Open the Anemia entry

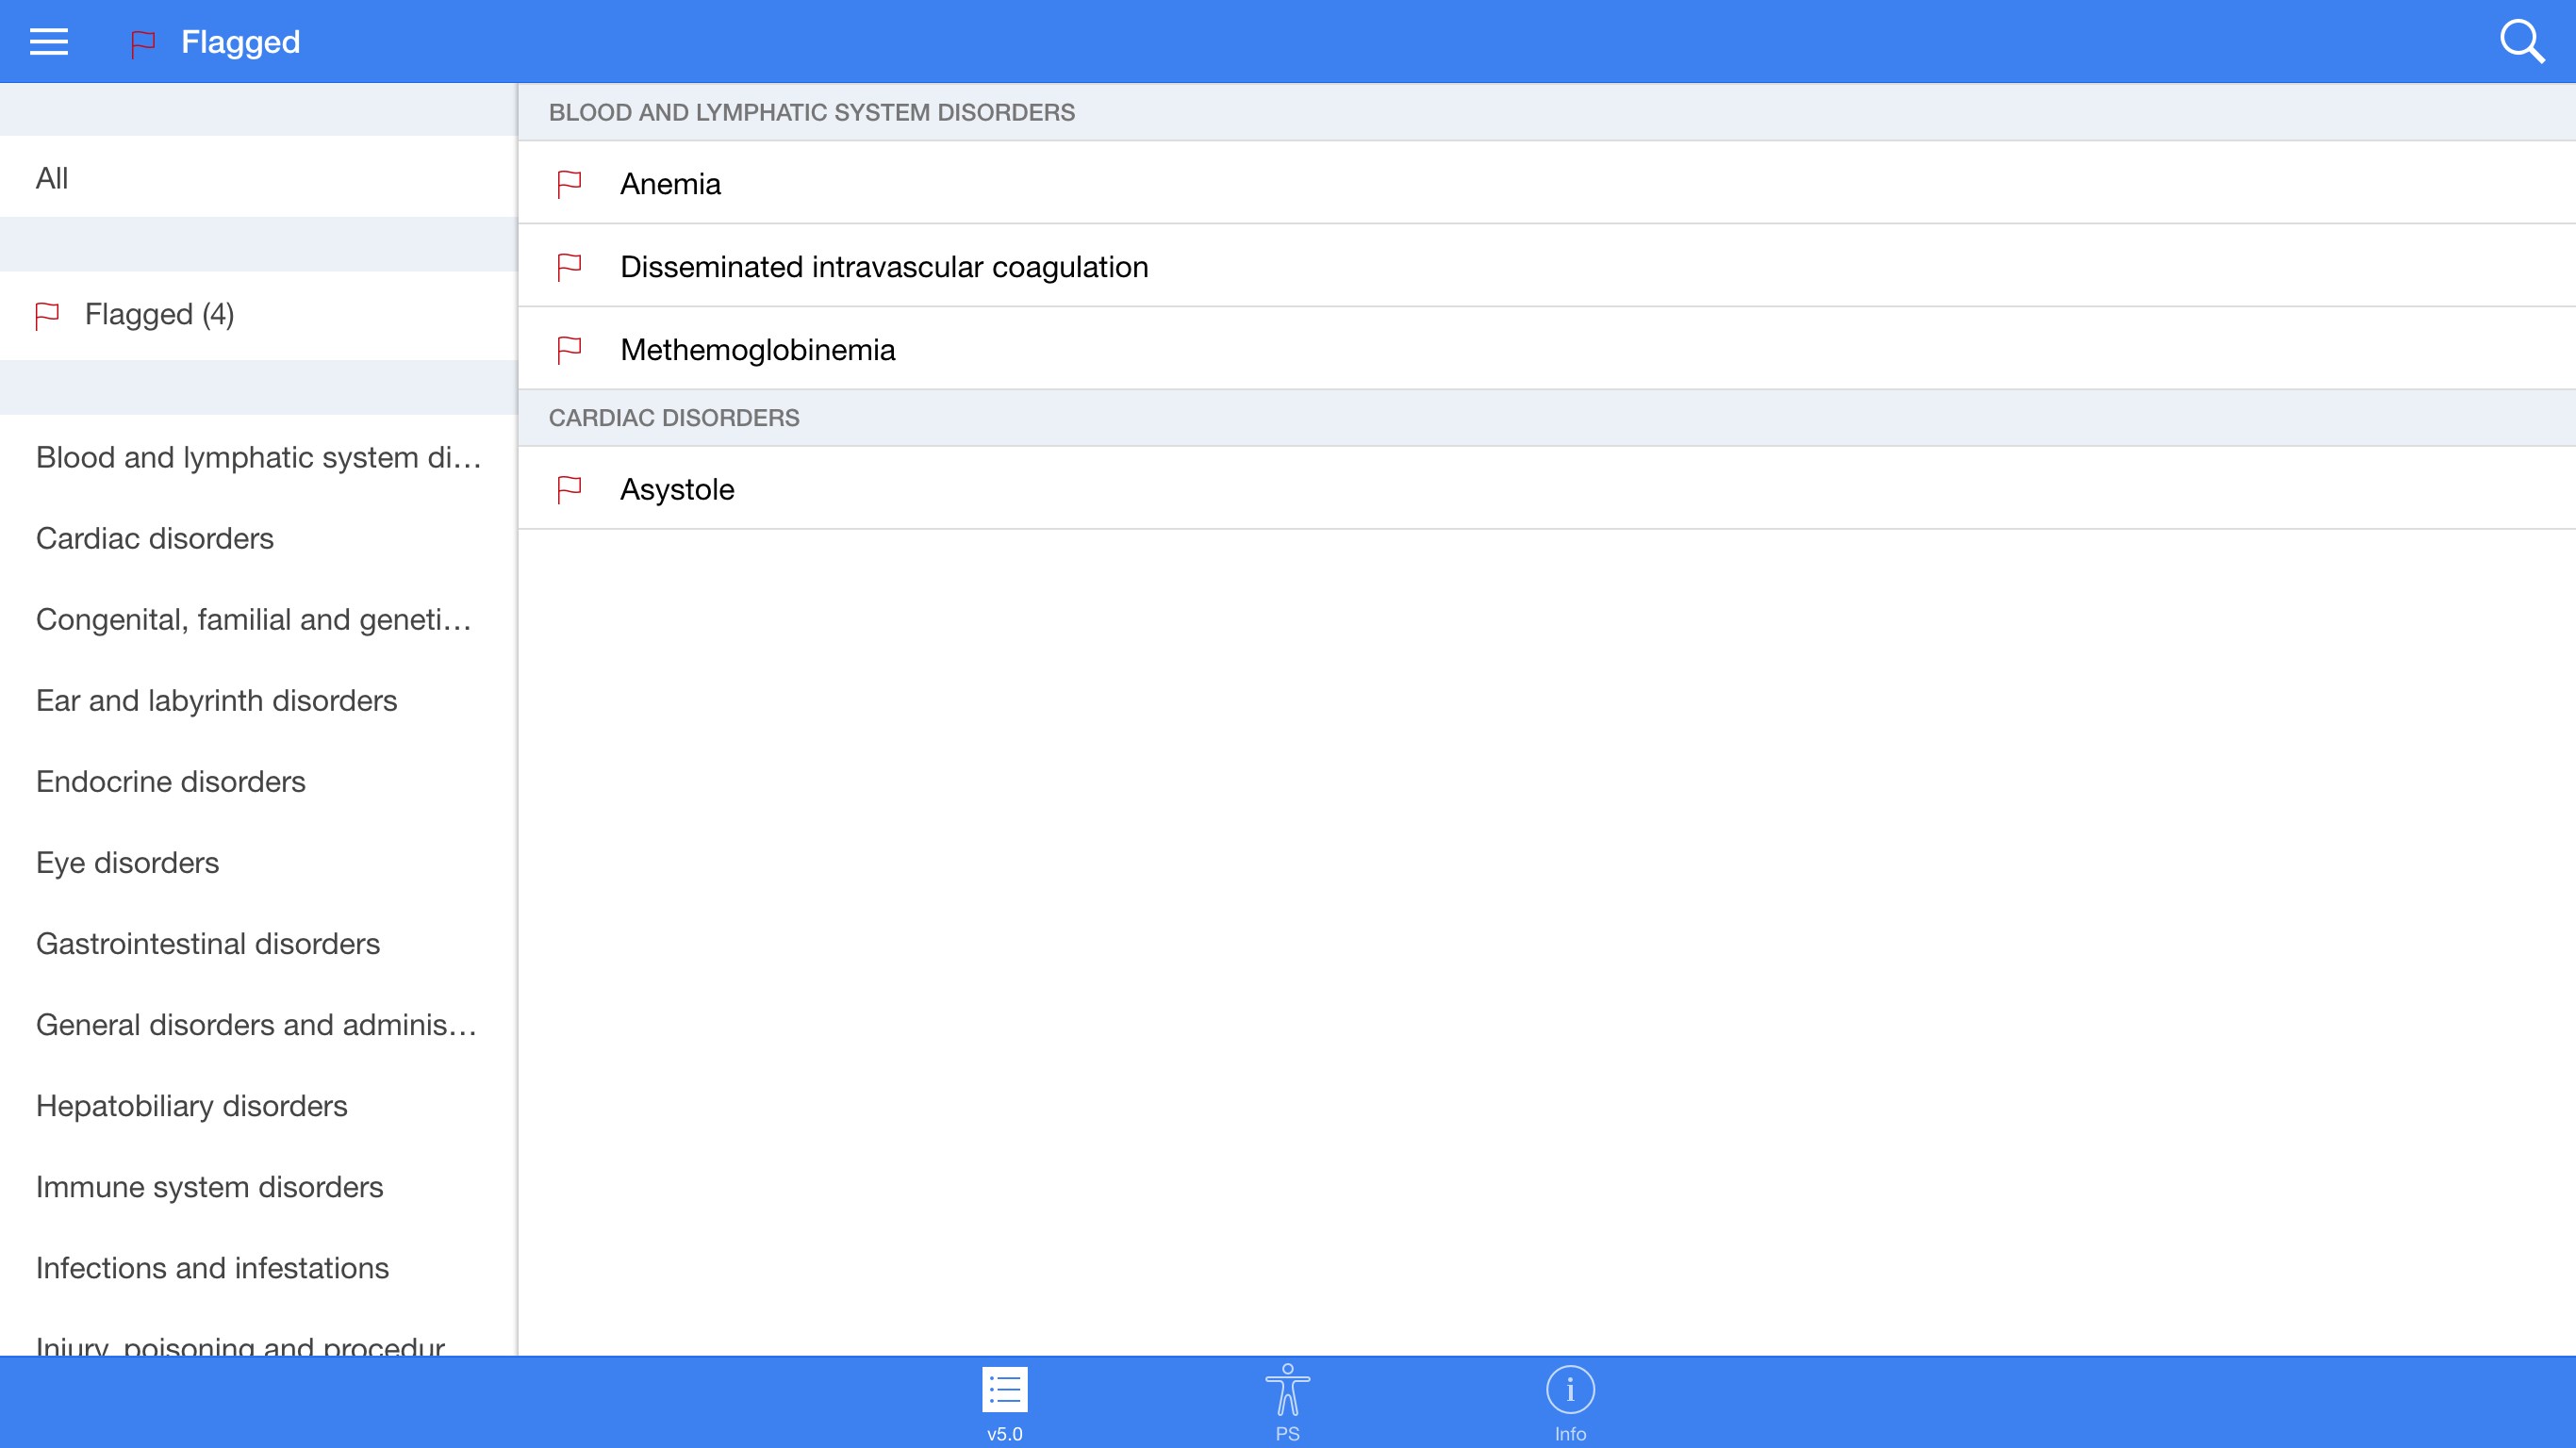click(670, 184)
